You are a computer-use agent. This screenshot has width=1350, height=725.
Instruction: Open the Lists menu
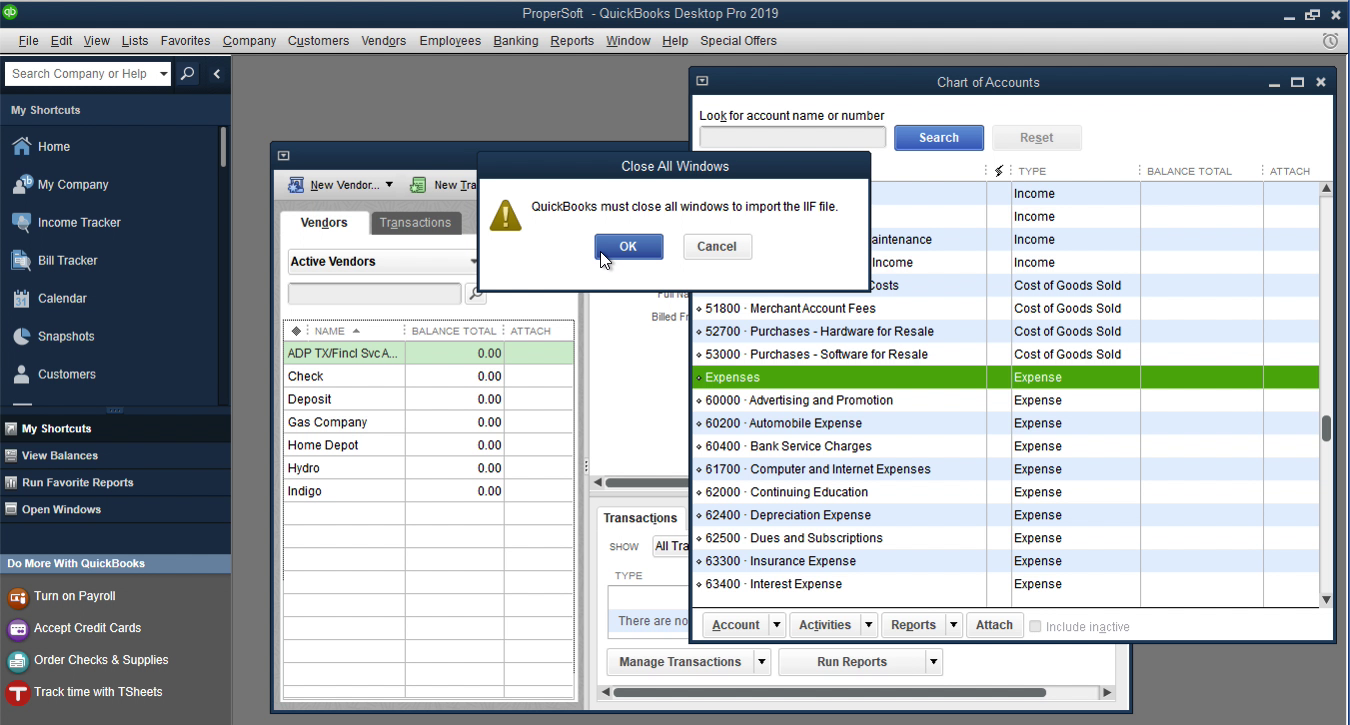[135, 41]
